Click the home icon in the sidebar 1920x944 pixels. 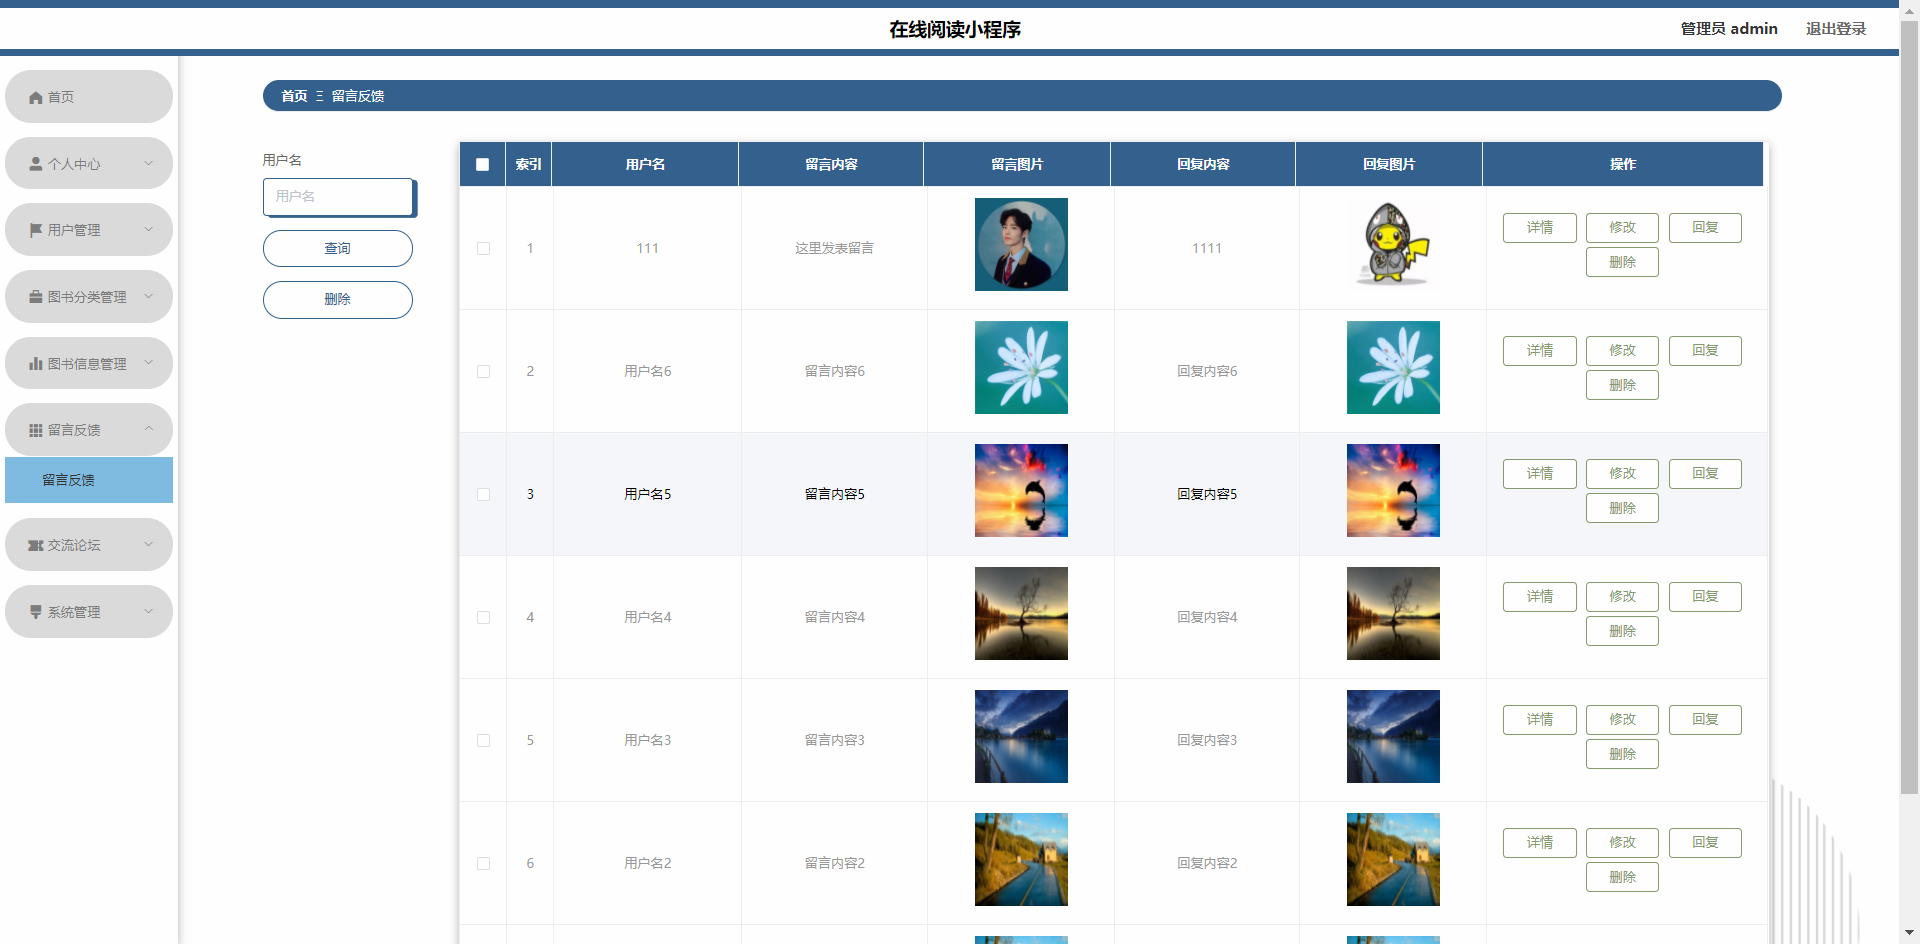click(x=36, y=97)
